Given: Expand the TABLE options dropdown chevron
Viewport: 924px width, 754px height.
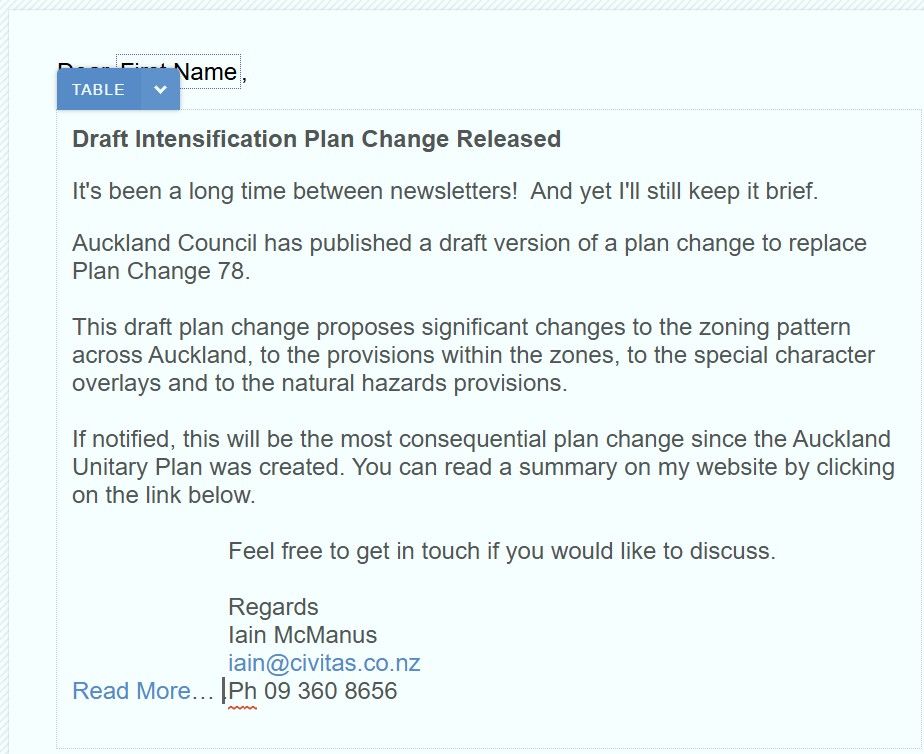Looking at the screenshot, I should [160, 90].
